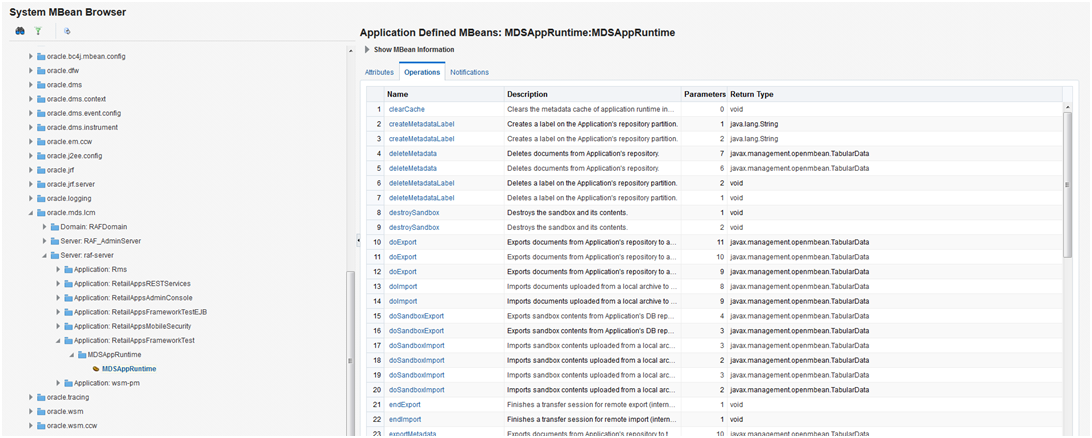The image size is (1092, 438).
Task: Click the folder icon of Application: RetailAppsAdminConsole
Action: (x=68, y=298)
